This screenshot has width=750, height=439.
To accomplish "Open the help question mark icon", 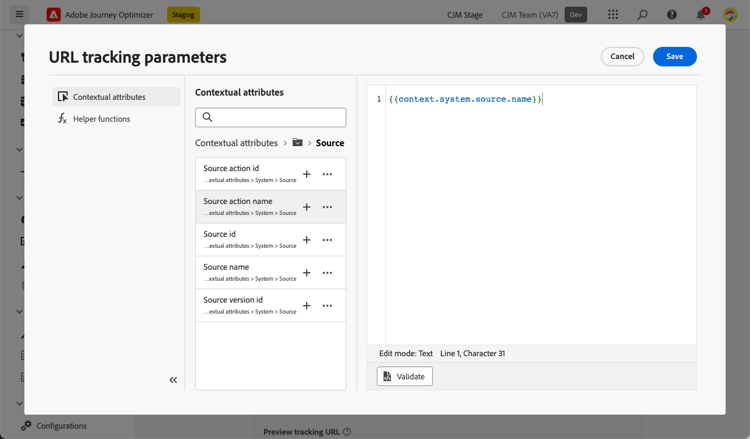I will 672,15.
